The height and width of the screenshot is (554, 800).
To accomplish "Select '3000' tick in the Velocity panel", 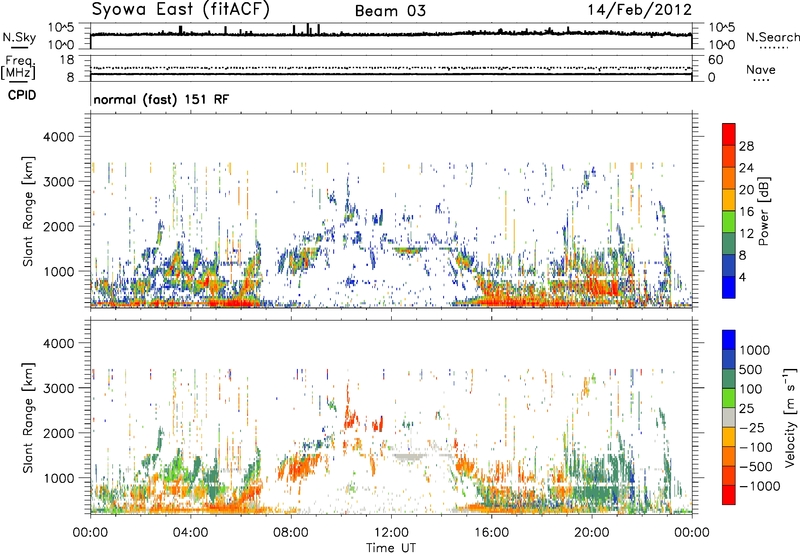I will [59, 388].
